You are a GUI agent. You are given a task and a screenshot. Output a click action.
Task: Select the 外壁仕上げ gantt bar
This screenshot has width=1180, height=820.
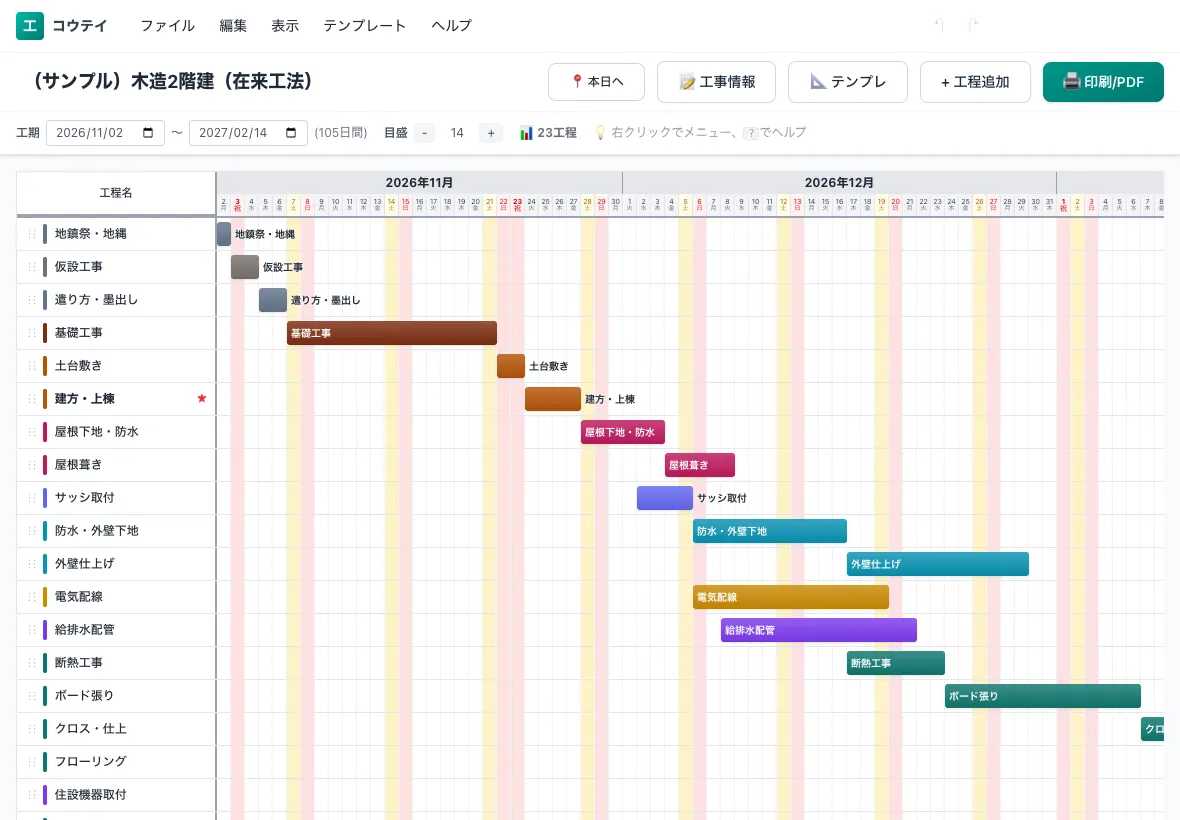tap(937, 563)
